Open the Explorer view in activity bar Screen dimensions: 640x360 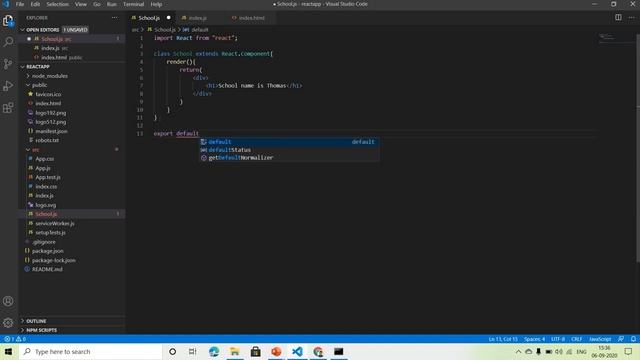(x=8, y=21)
